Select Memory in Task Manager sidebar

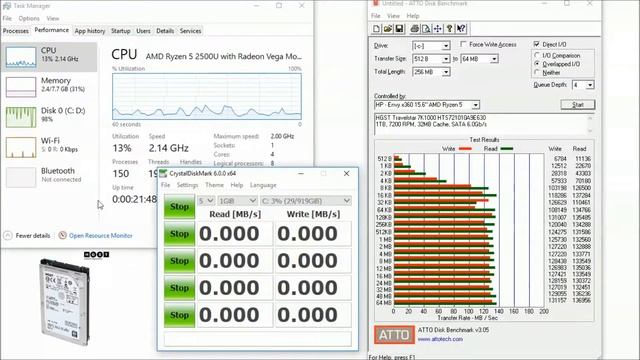(x=49, y=87)
